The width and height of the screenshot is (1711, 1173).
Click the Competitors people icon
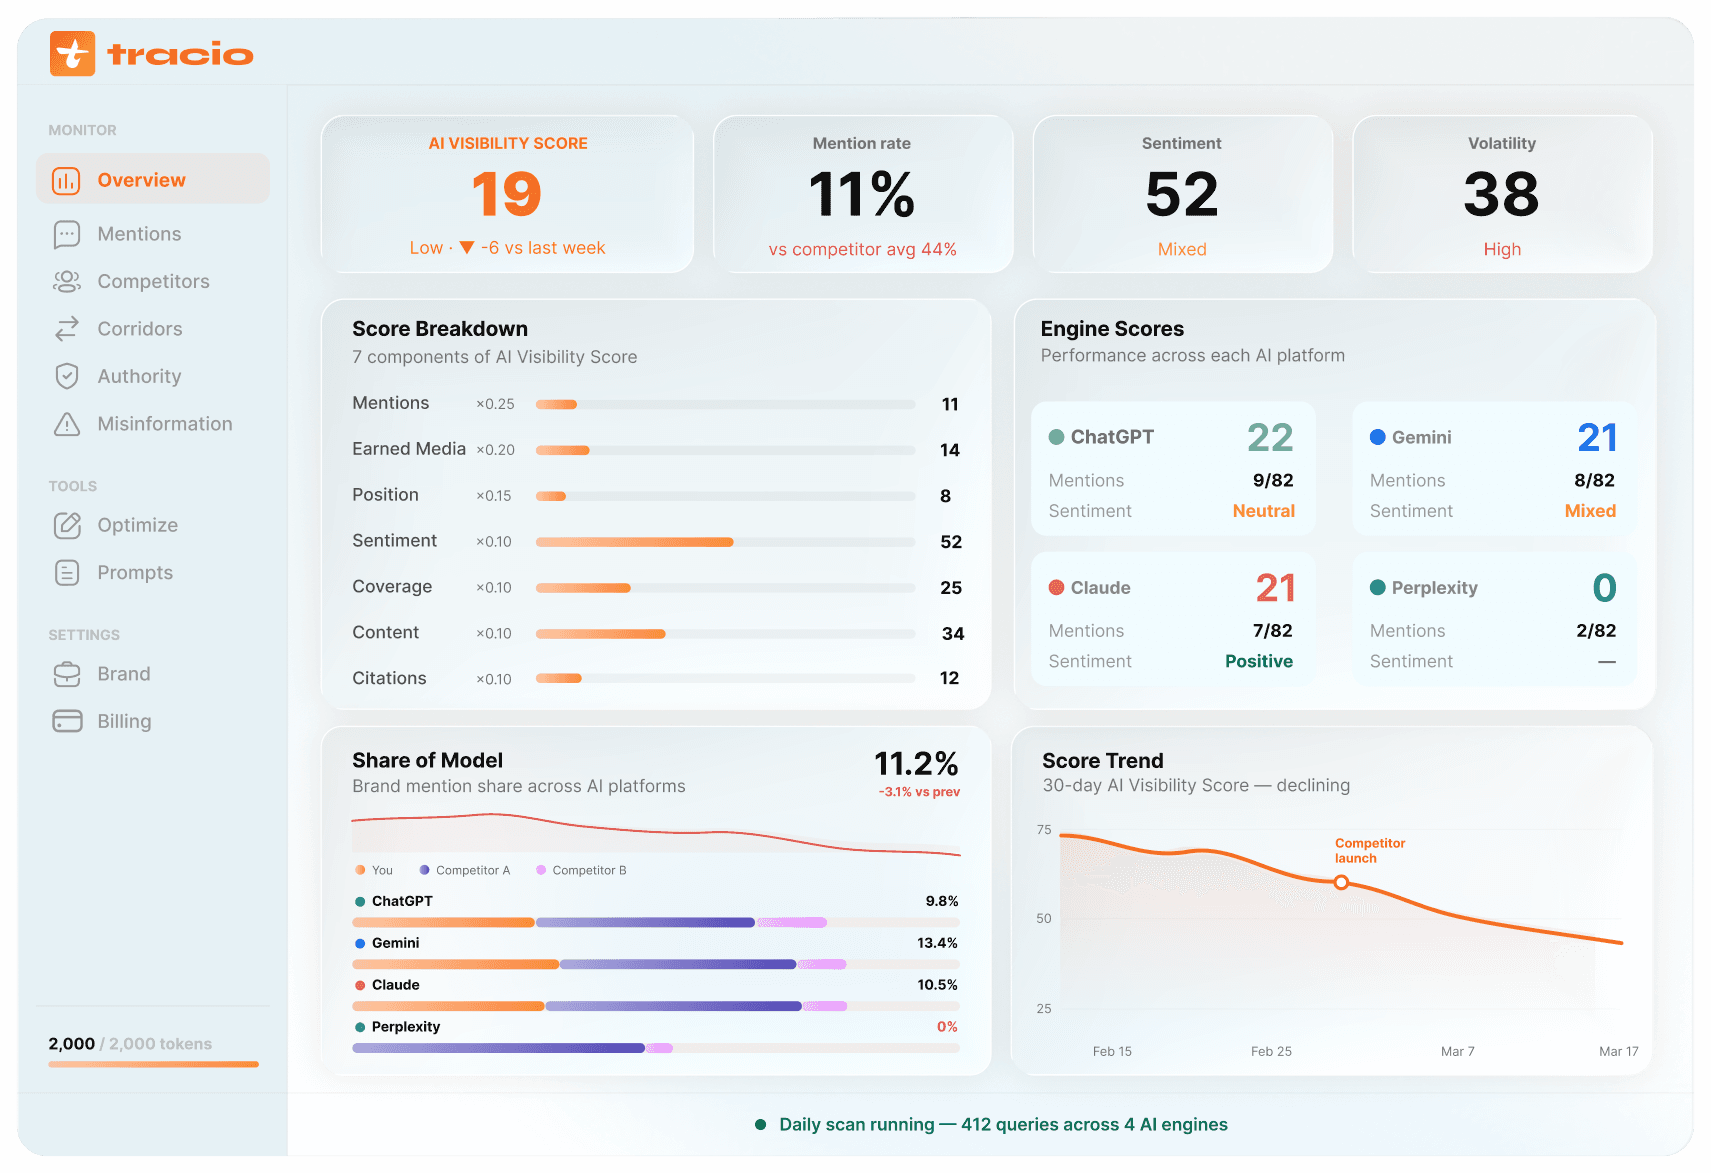67,282
